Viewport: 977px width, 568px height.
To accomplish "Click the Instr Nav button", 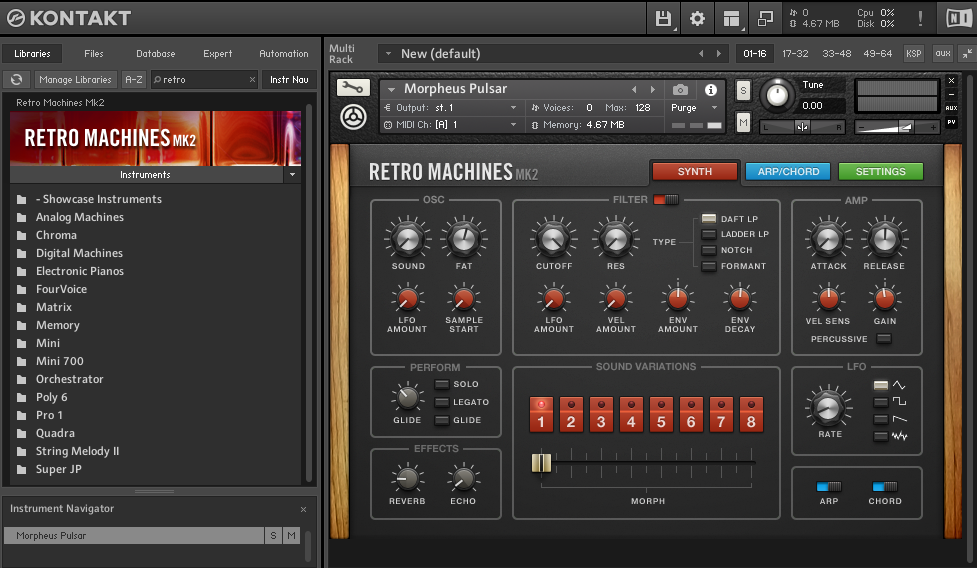I will (289, 80).
